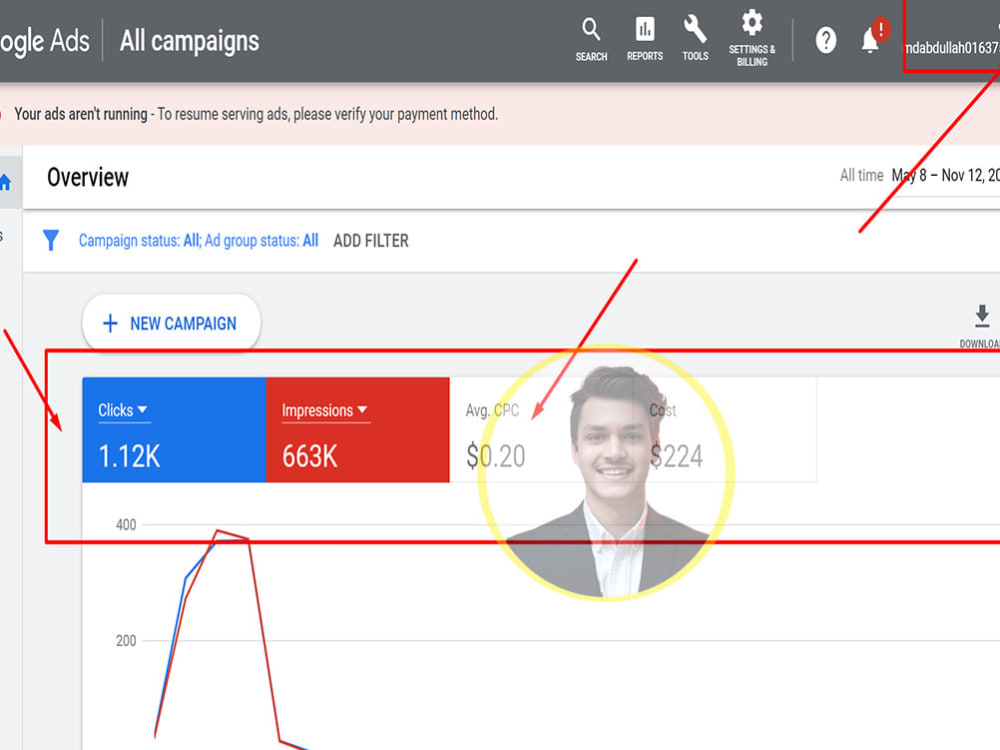Open the Search tool in header

pos(591,40)
